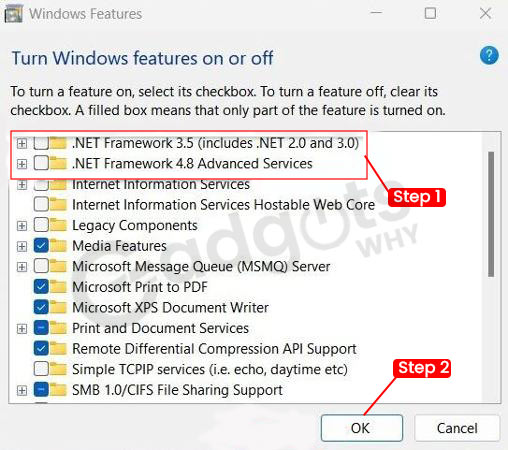Check the .NET Framework 4.8 Advanced Services box
Viewport: 508px width, 450px height.
tap(41, 164)
